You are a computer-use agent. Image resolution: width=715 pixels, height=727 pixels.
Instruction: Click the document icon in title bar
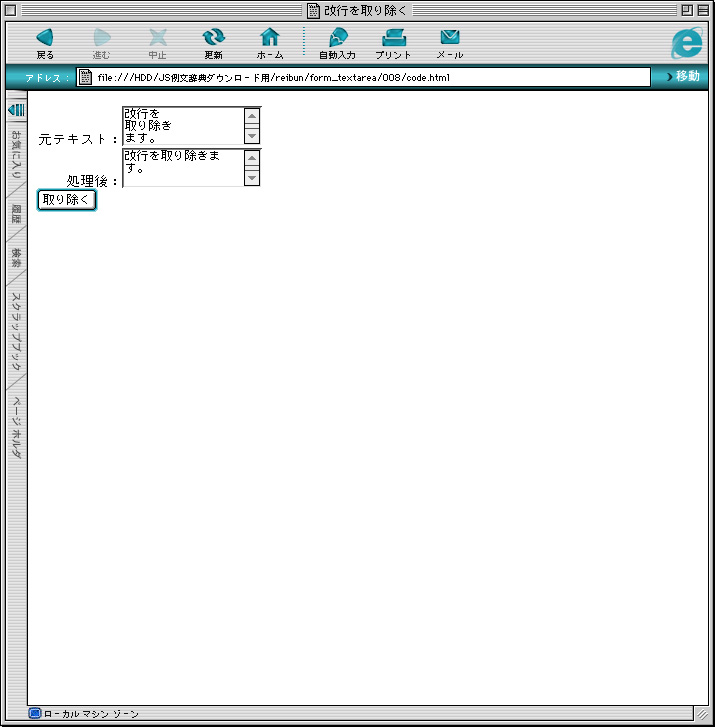tap(313, 10)
